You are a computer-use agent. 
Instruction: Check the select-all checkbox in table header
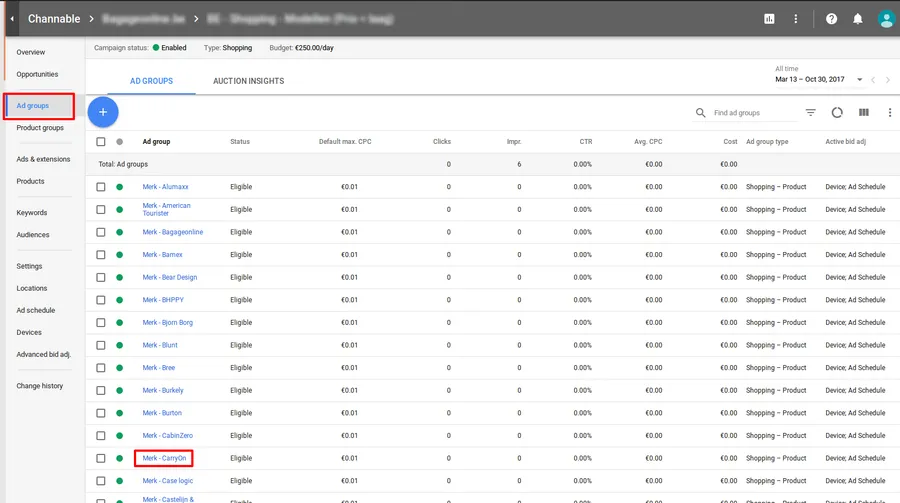[x=101, y=142]
